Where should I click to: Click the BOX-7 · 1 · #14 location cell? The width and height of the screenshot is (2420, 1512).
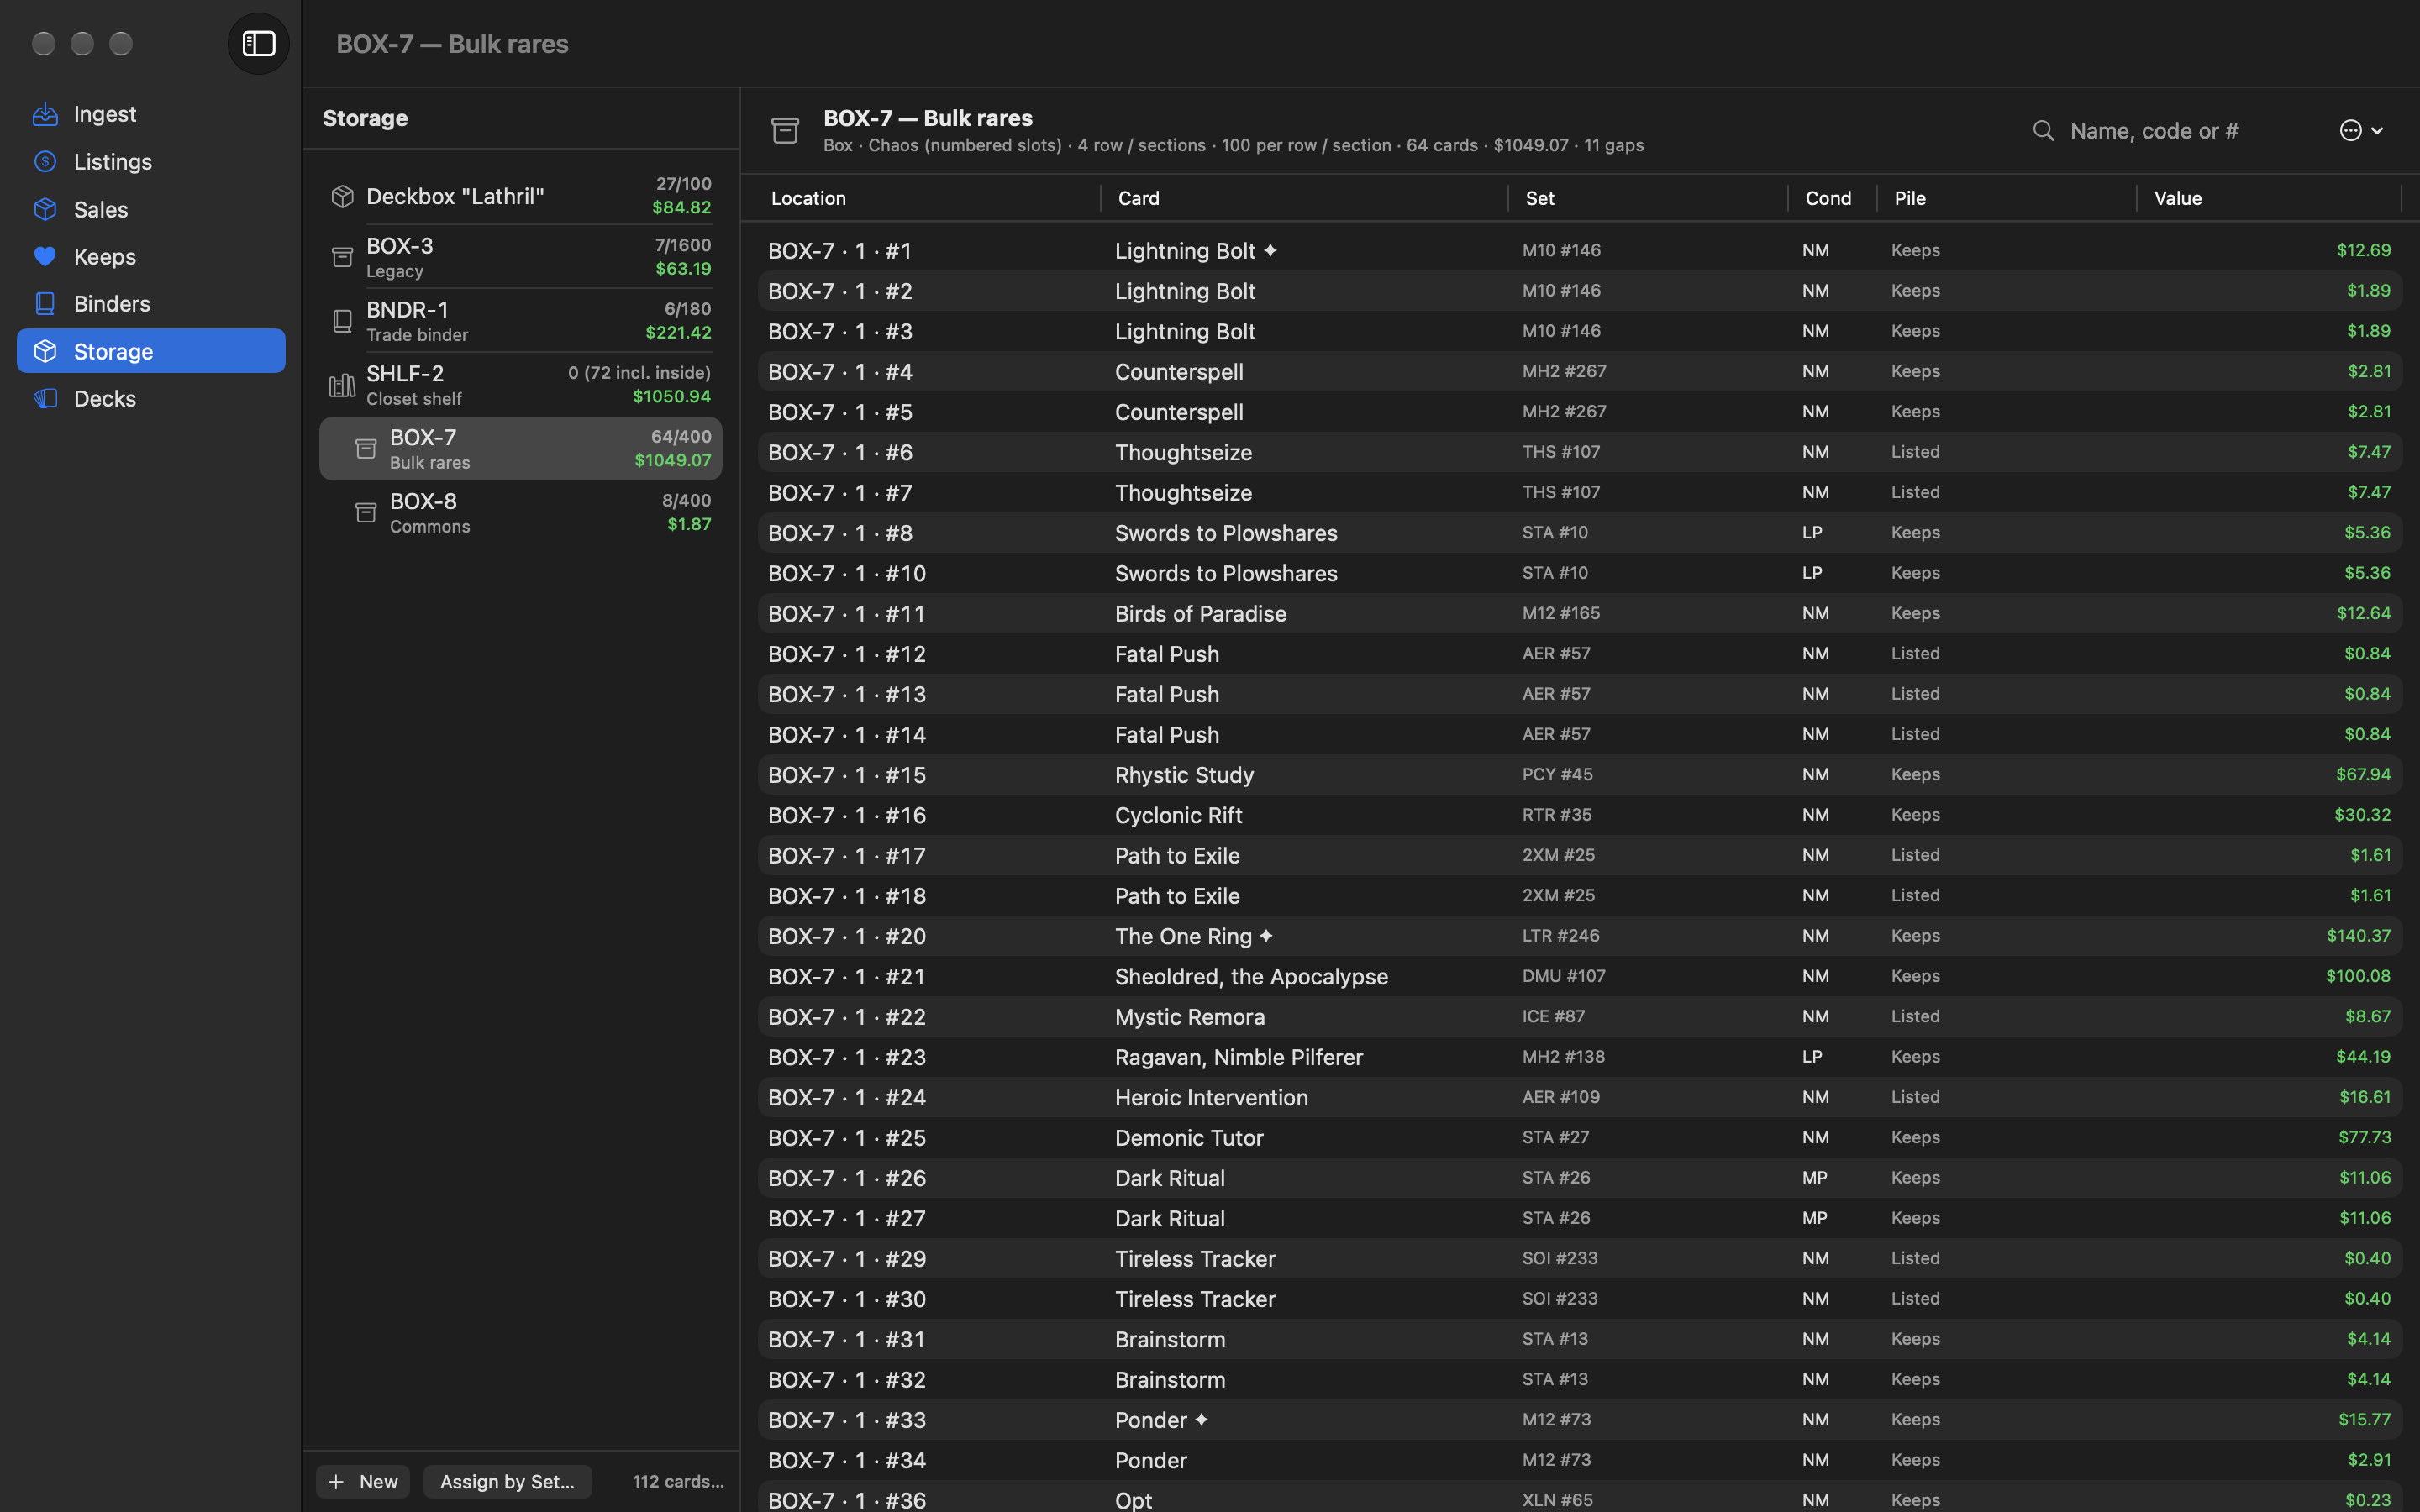847,735
